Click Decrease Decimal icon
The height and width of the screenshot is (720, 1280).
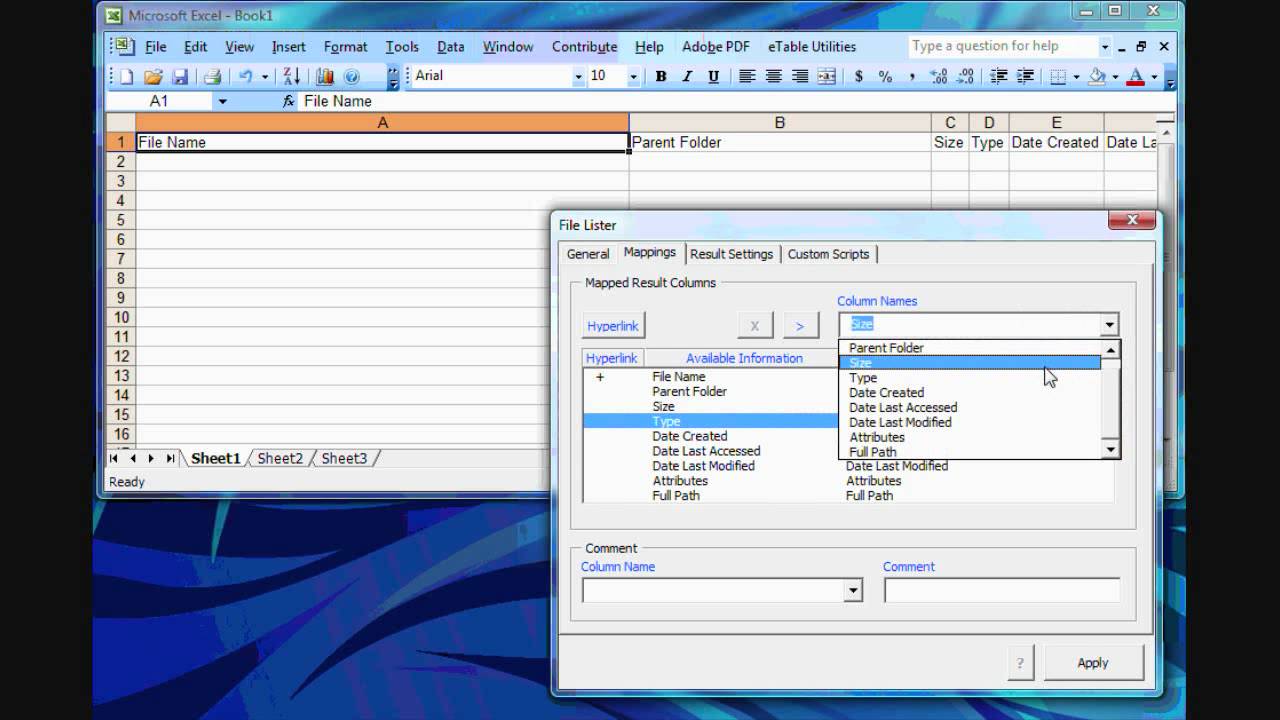[964, 76]
